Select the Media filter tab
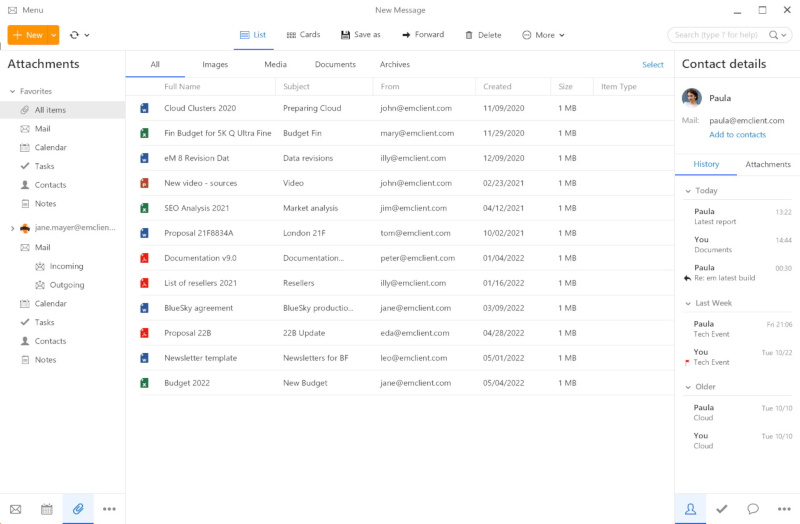The width and height of the screenshot is (800, 524). point(276,64)
